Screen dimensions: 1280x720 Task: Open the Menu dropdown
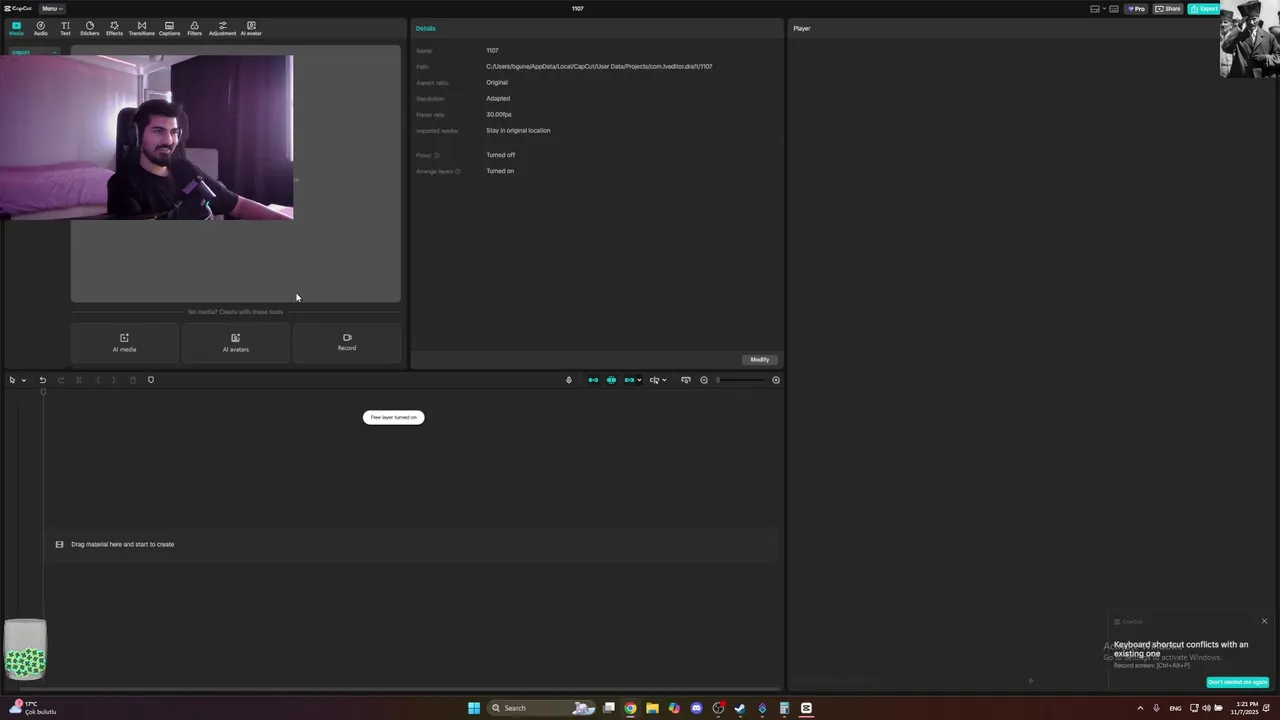pos(51,9)
